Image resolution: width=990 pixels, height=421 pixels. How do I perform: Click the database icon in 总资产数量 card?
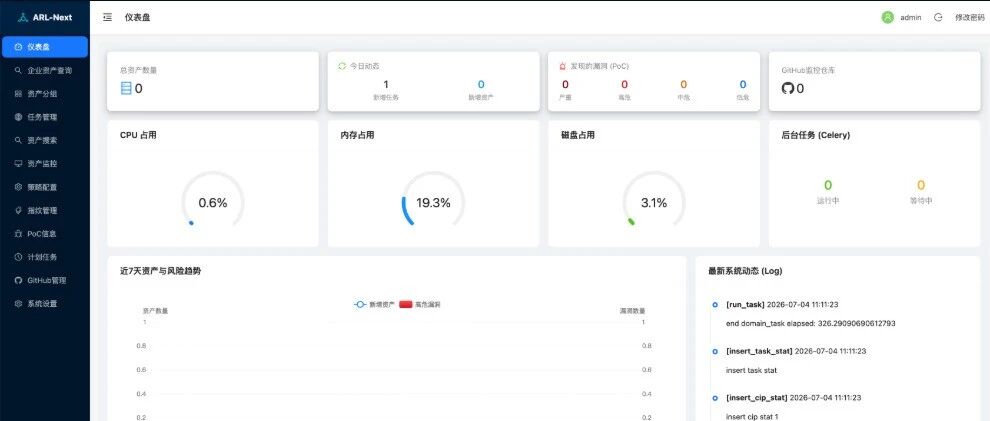[126, 88]
